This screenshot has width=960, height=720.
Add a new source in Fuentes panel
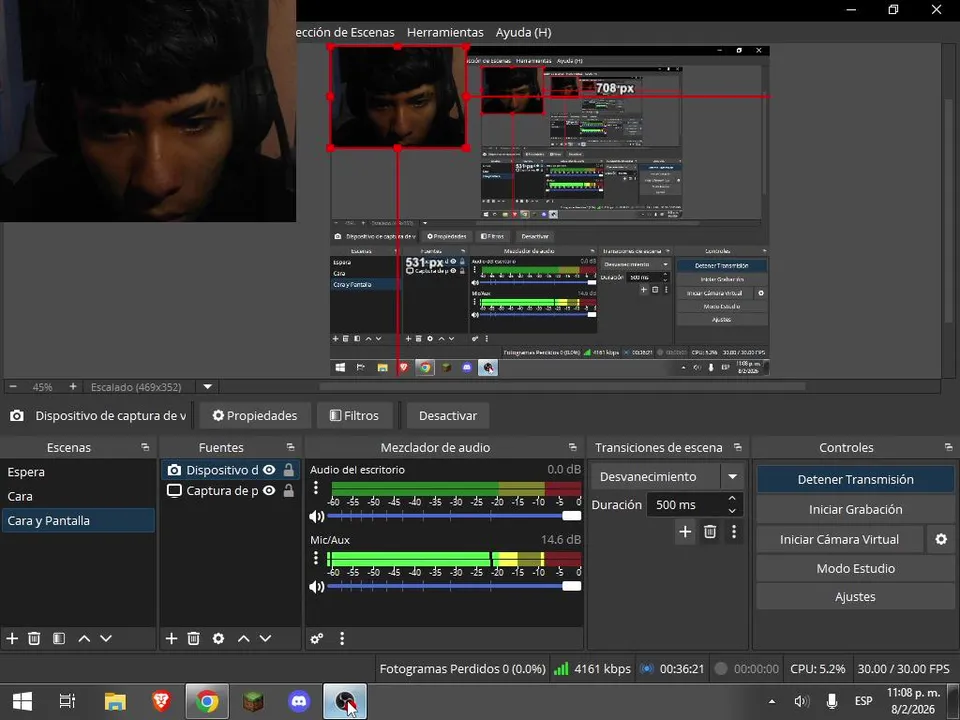click(x=171, y=639)
